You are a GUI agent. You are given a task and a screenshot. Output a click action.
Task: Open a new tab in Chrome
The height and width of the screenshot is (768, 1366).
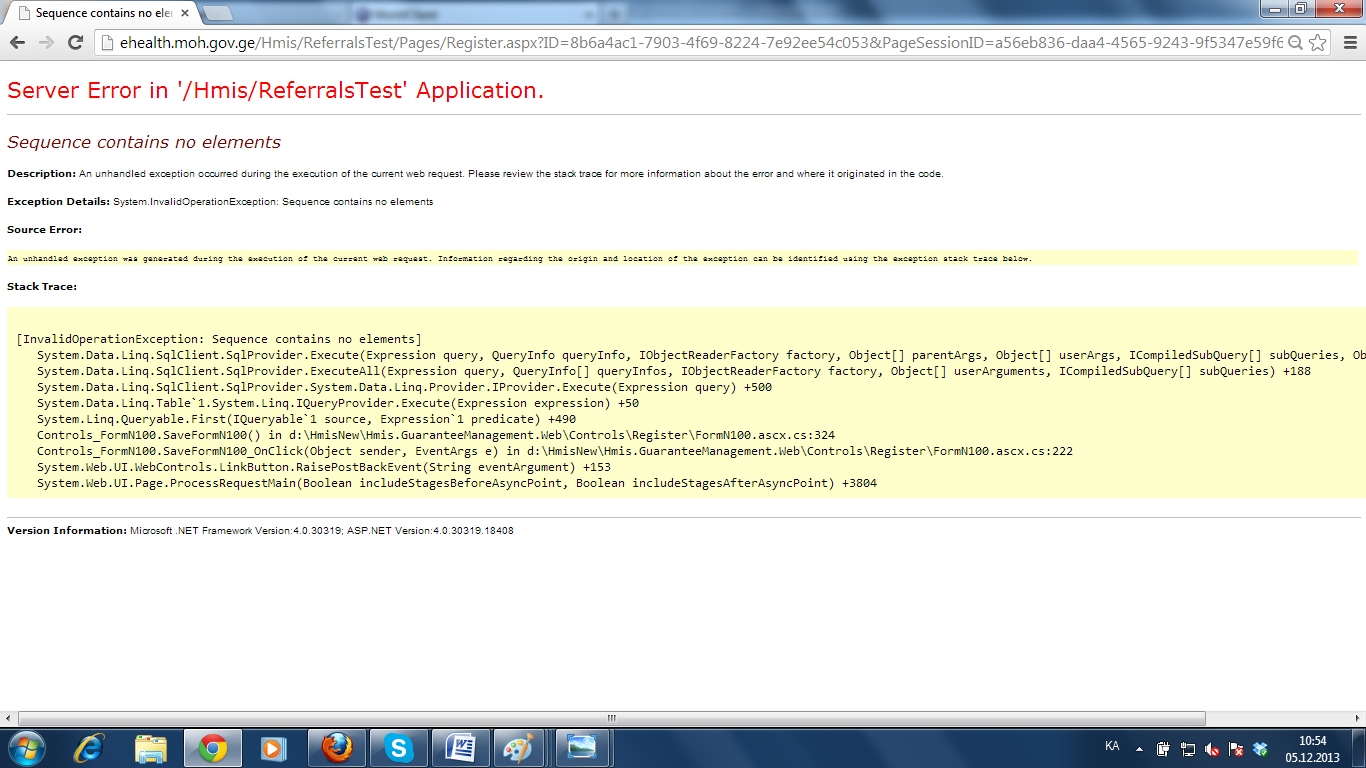point(218,13)
